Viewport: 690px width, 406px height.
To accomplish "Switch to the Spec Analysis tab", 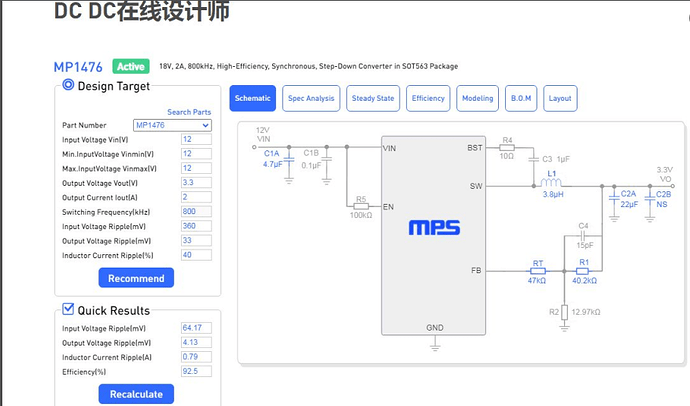I will point(311,98).
